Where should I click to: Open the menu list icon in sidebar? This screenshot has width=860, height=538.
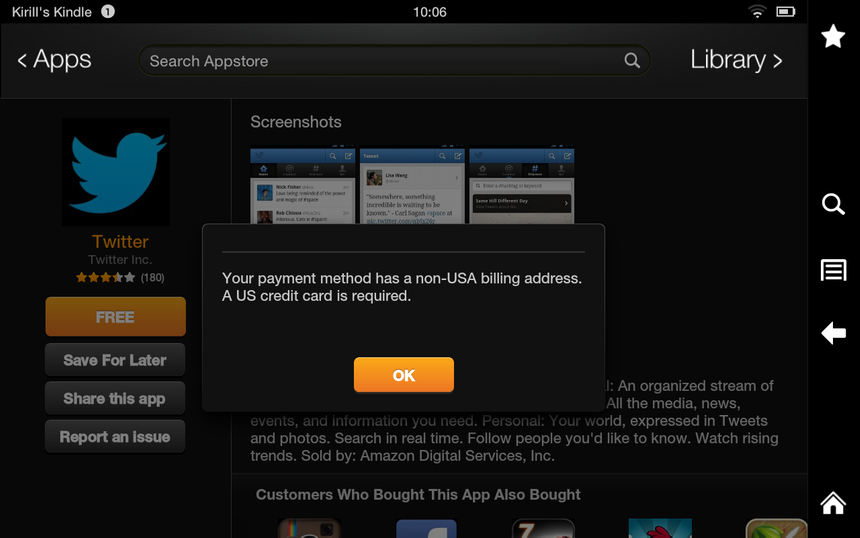(833, 270)
